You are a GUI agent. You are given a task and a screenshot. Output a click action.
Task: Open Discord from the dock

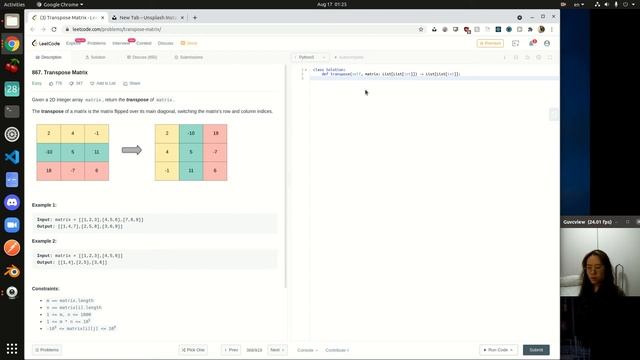coord(12,202)
